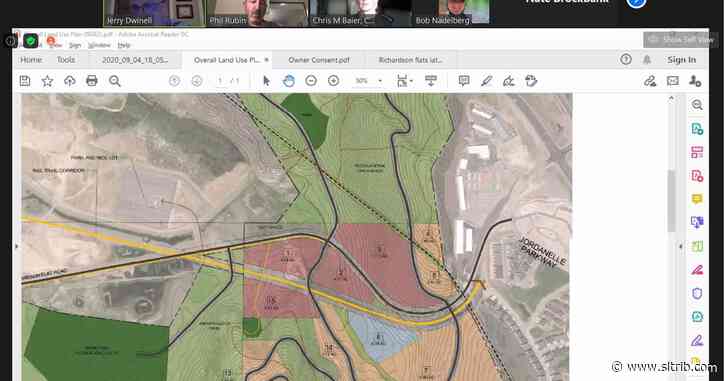Image resolution: width=725 pixels, height=381 pixels.
Task: Click the stamp tool icon in toolbar
Action: (531, 81)
